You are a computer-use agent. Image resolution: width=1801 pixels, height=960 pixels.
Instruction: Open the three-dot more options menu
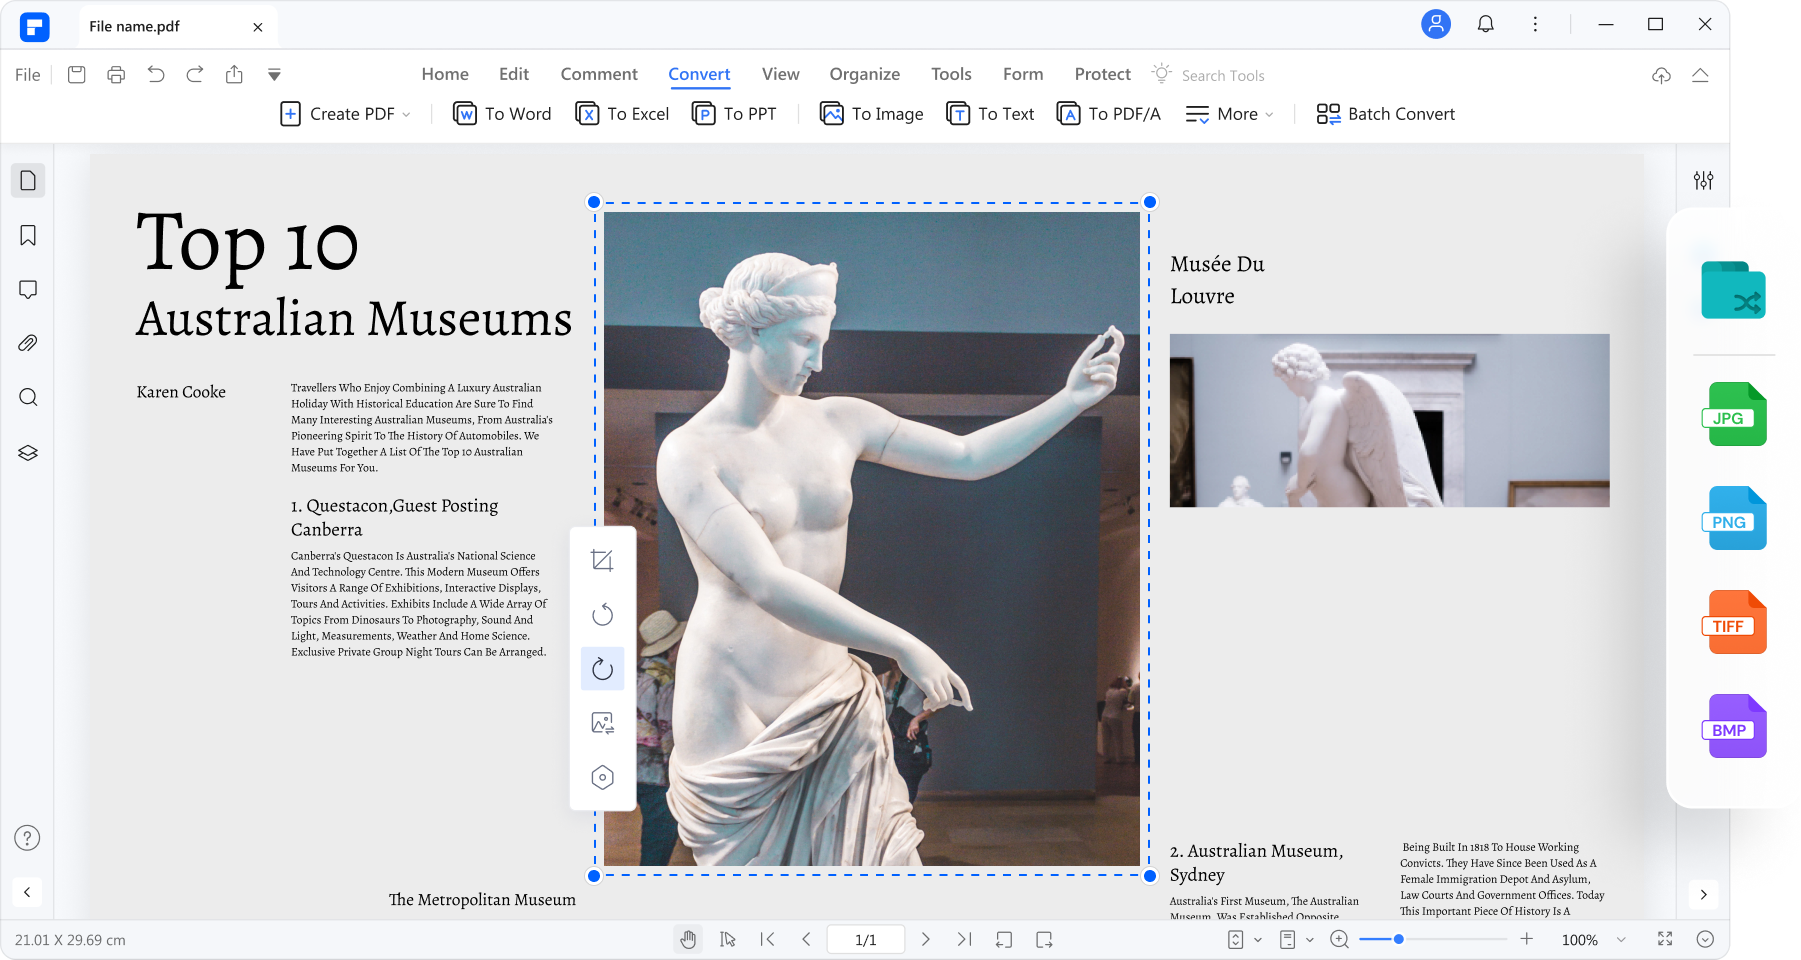tap(1535, 24)
